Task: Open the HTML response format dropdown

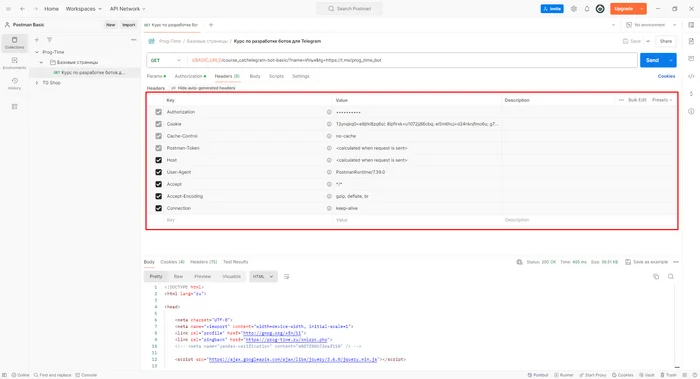Action: point(263,276)
